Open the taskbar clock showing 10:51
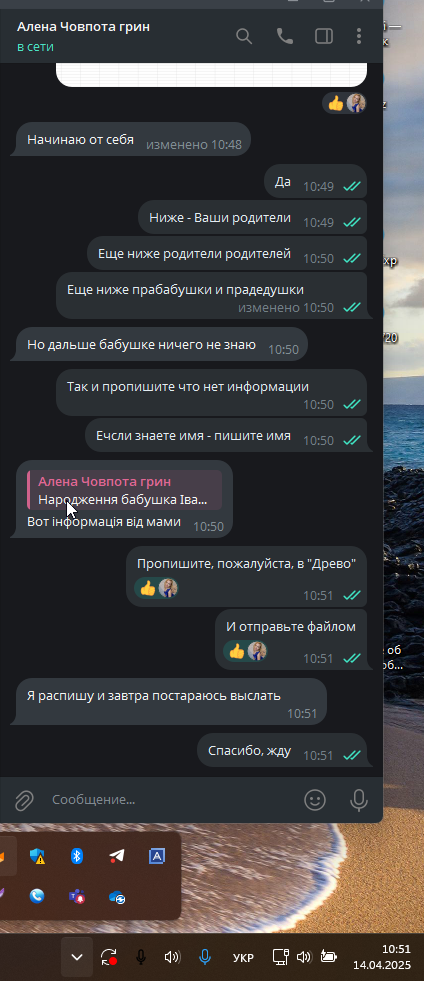This screenshot has height=981, width=424. [381, 957]
